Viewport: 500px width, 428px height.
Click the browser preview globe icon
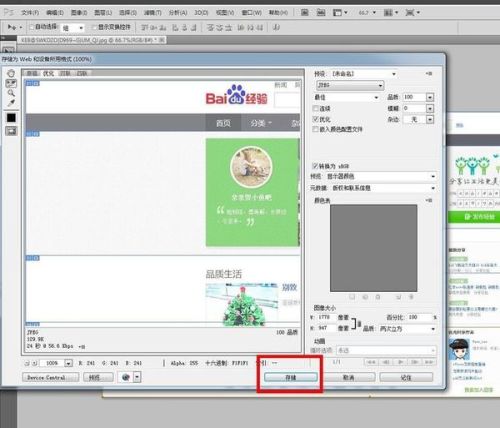coord(126,377)
